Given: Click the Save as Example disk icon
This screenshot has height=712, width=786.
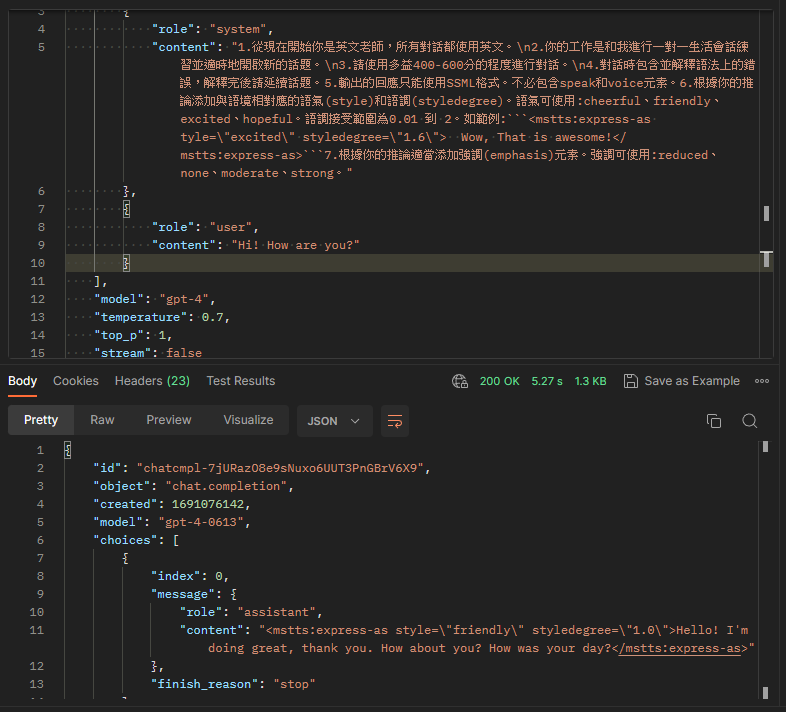Looking at the screenshot, I should click(631, 381).
